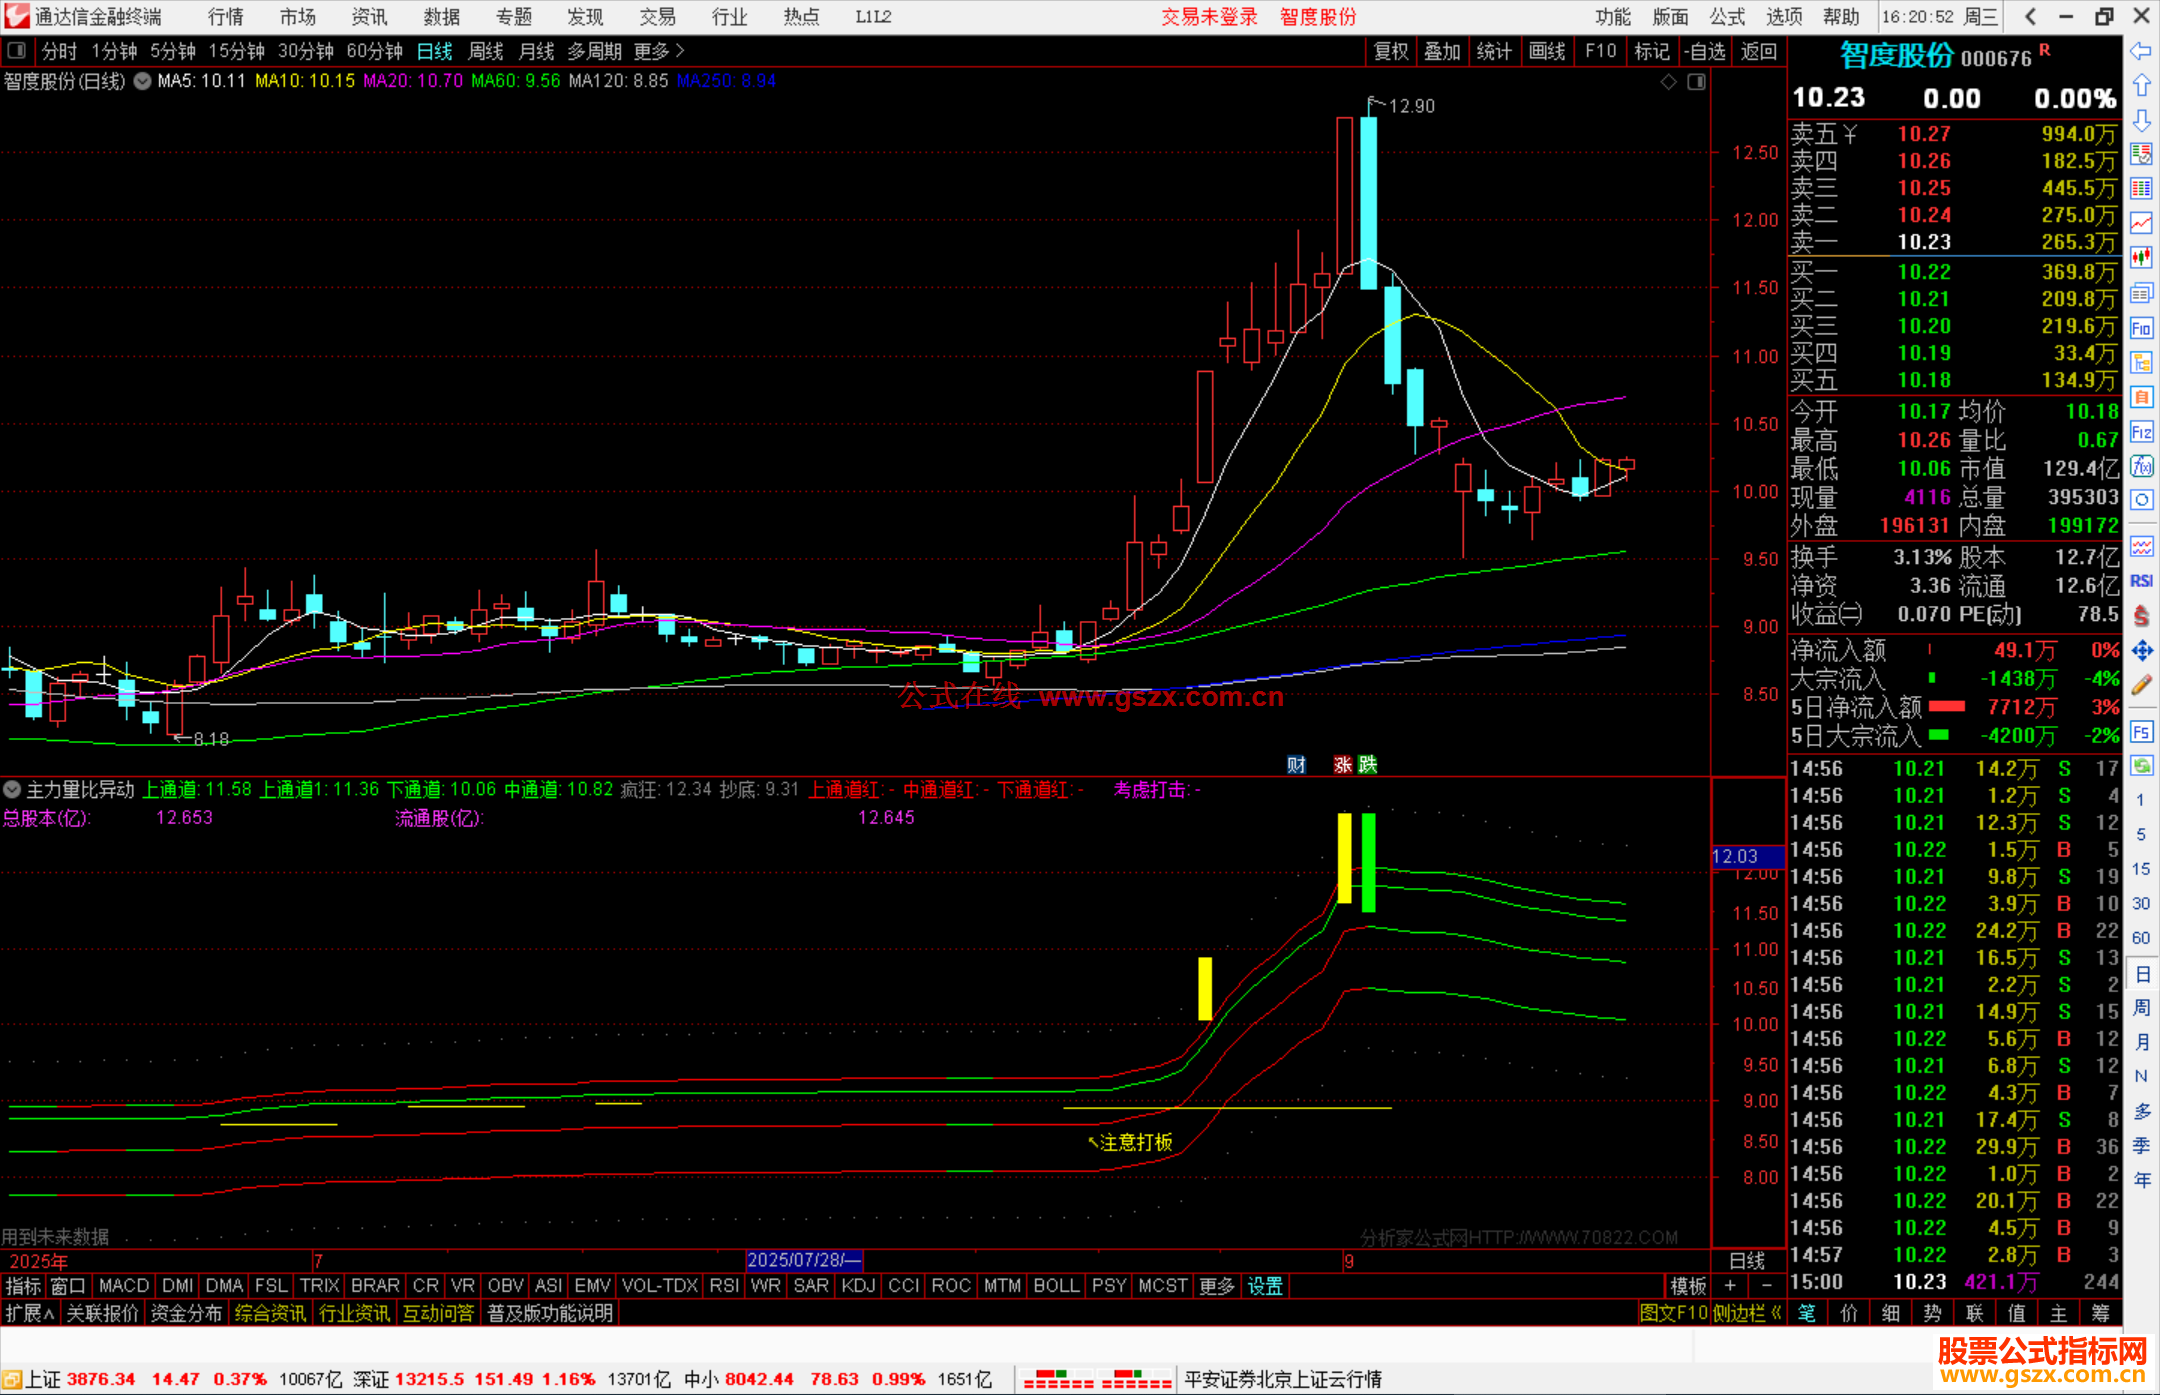Open the candlestick chart sidebar icon
The width and height of the screenshot is (2160, 1395).
[2141, 258]
